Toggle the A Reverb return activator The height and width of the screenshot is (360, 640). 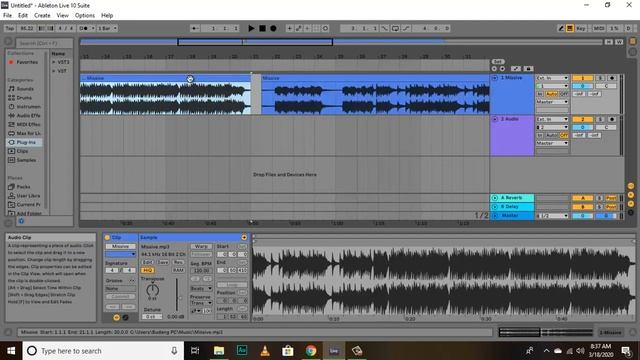pyautogui.click(x=582, y=198)
